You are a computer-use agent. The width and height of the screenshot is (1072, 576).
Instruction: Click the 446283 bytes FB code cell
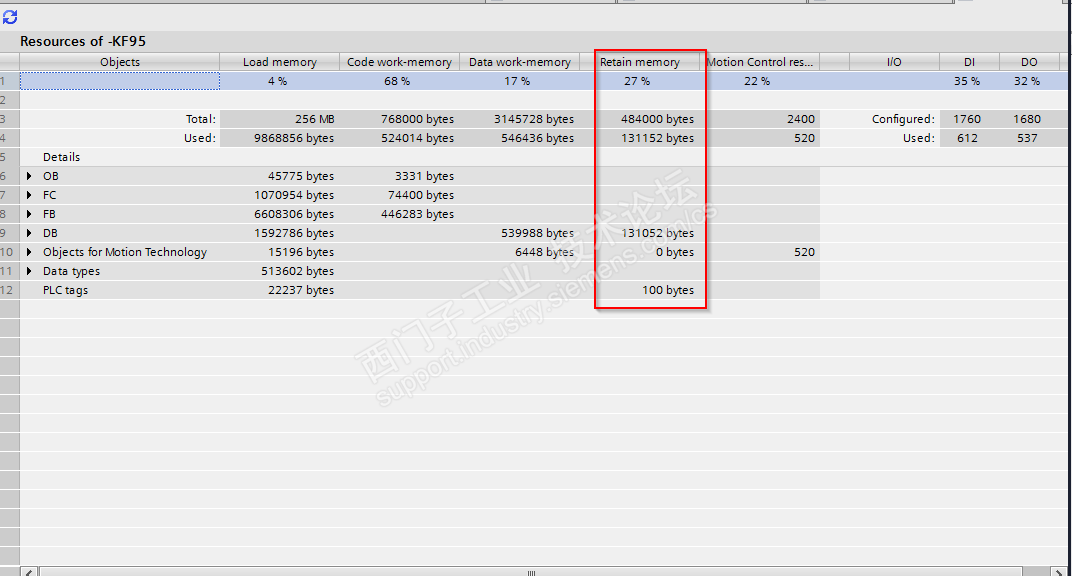pyautogui.click(x=399, y=215)
